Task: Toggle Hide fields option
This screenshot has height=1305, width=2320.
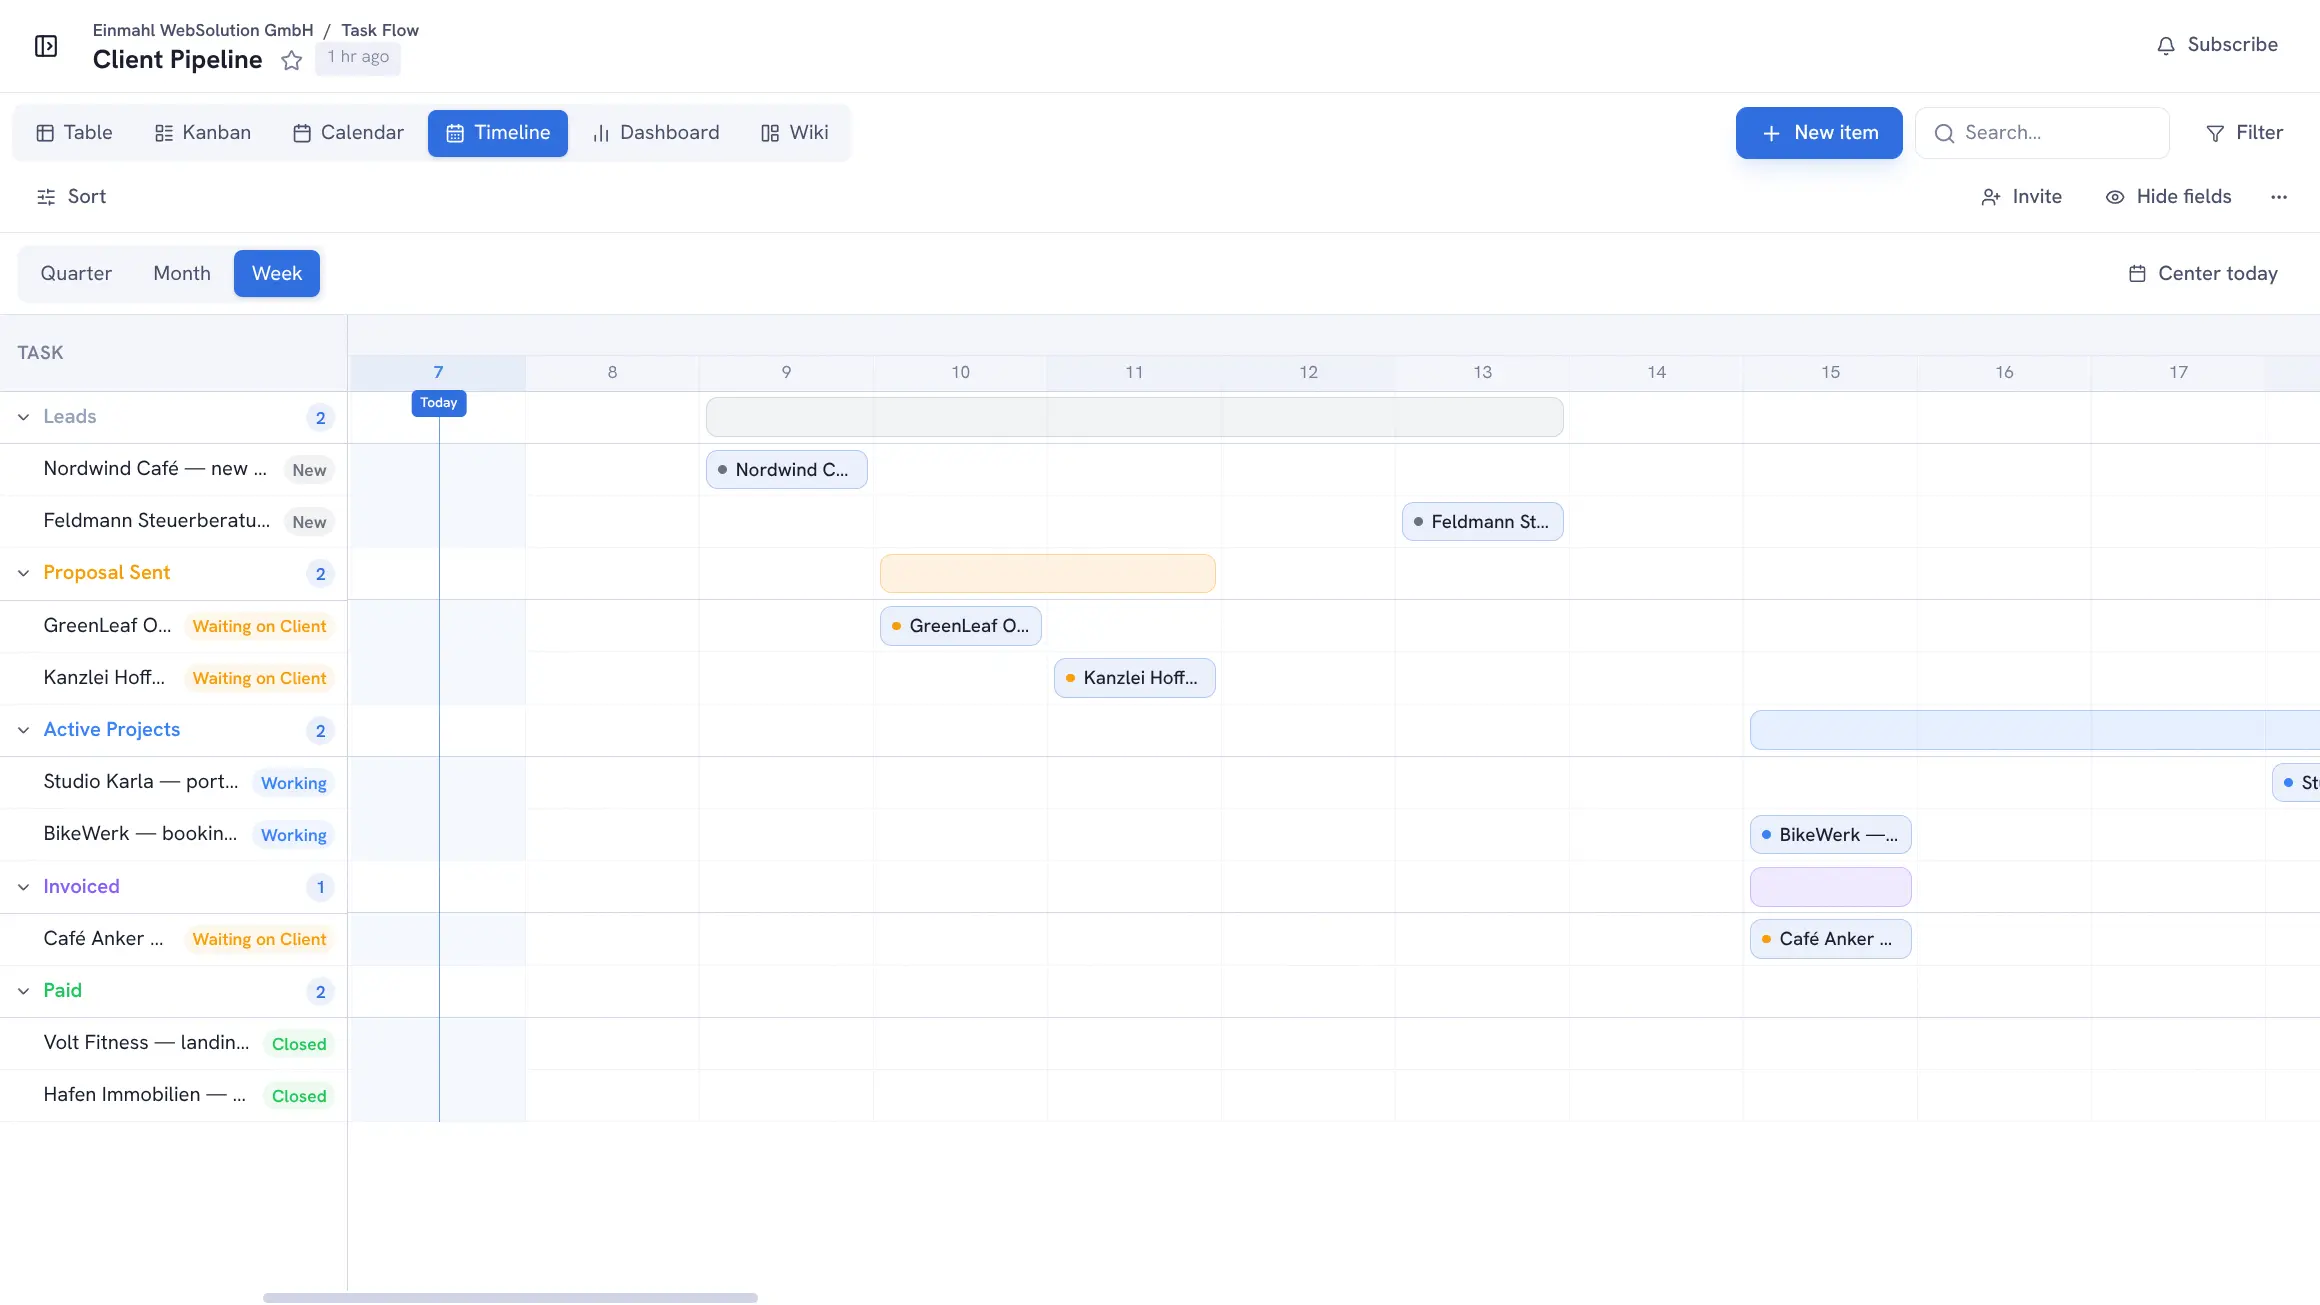Action: click(2168, 197)
